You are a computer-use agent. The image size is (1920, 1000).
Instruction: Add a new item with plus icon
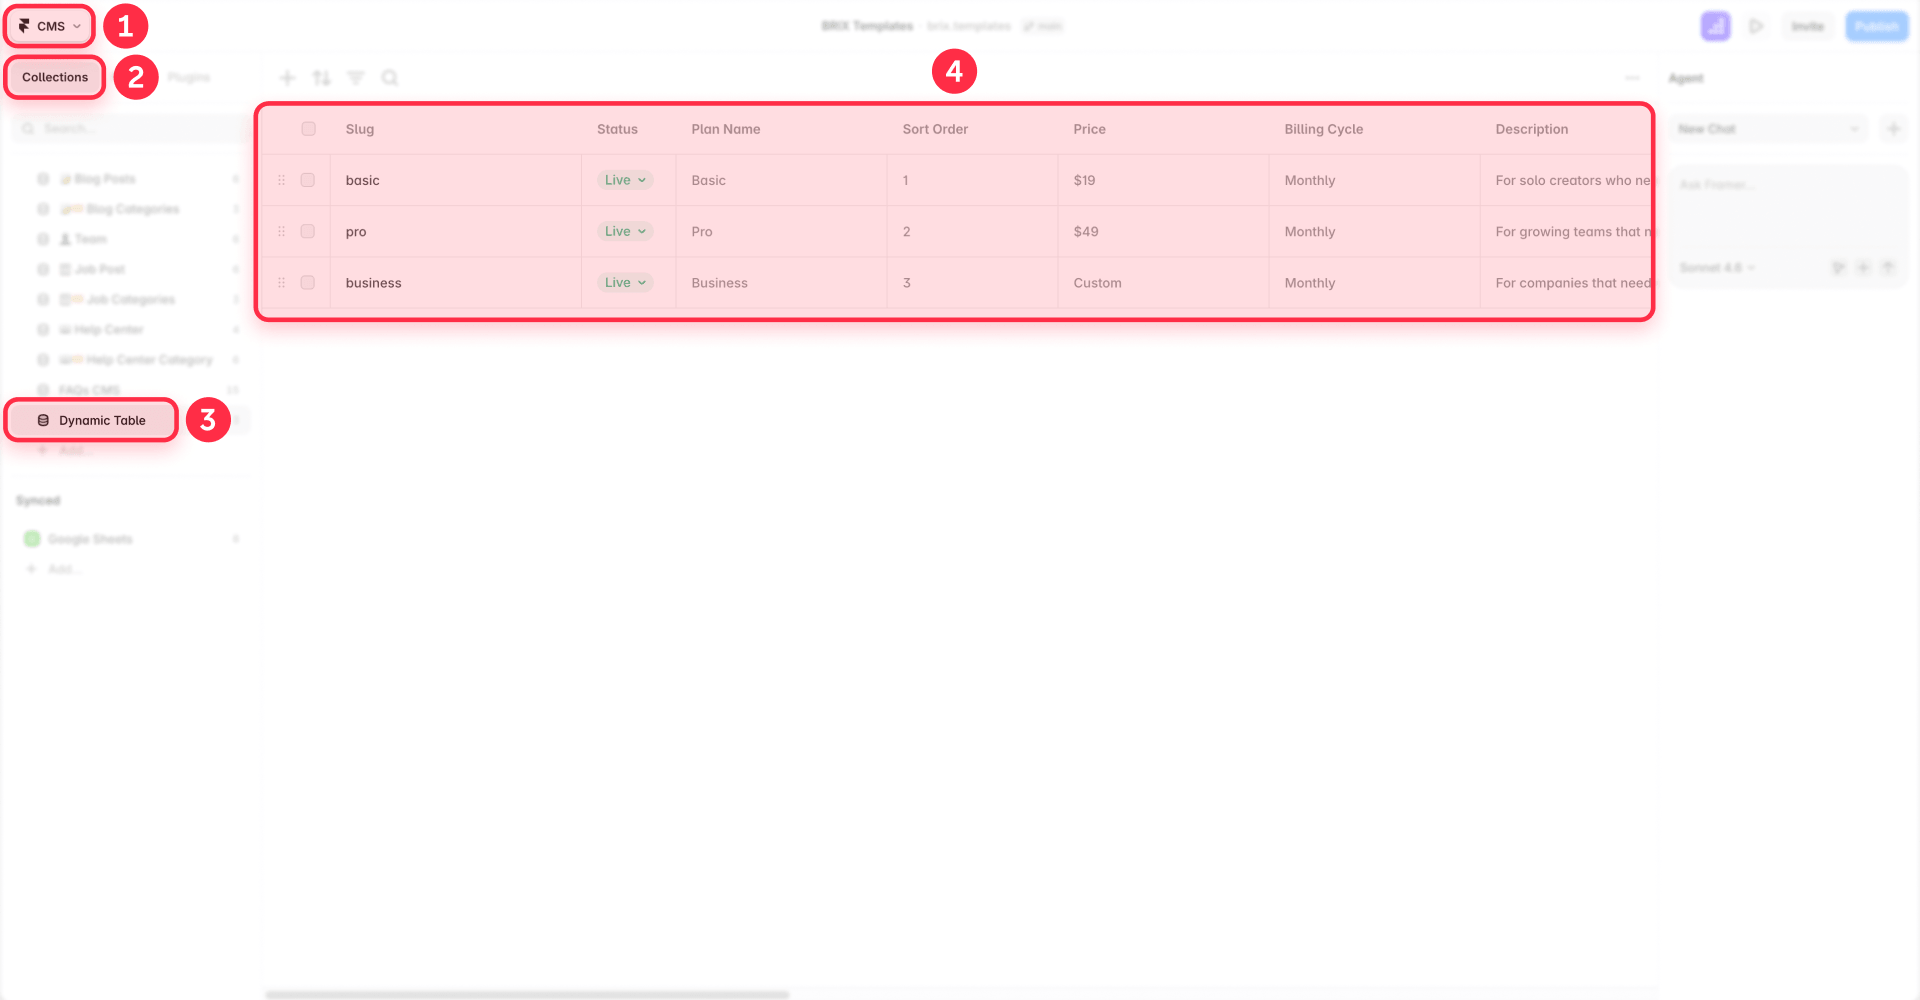point(287,78)
